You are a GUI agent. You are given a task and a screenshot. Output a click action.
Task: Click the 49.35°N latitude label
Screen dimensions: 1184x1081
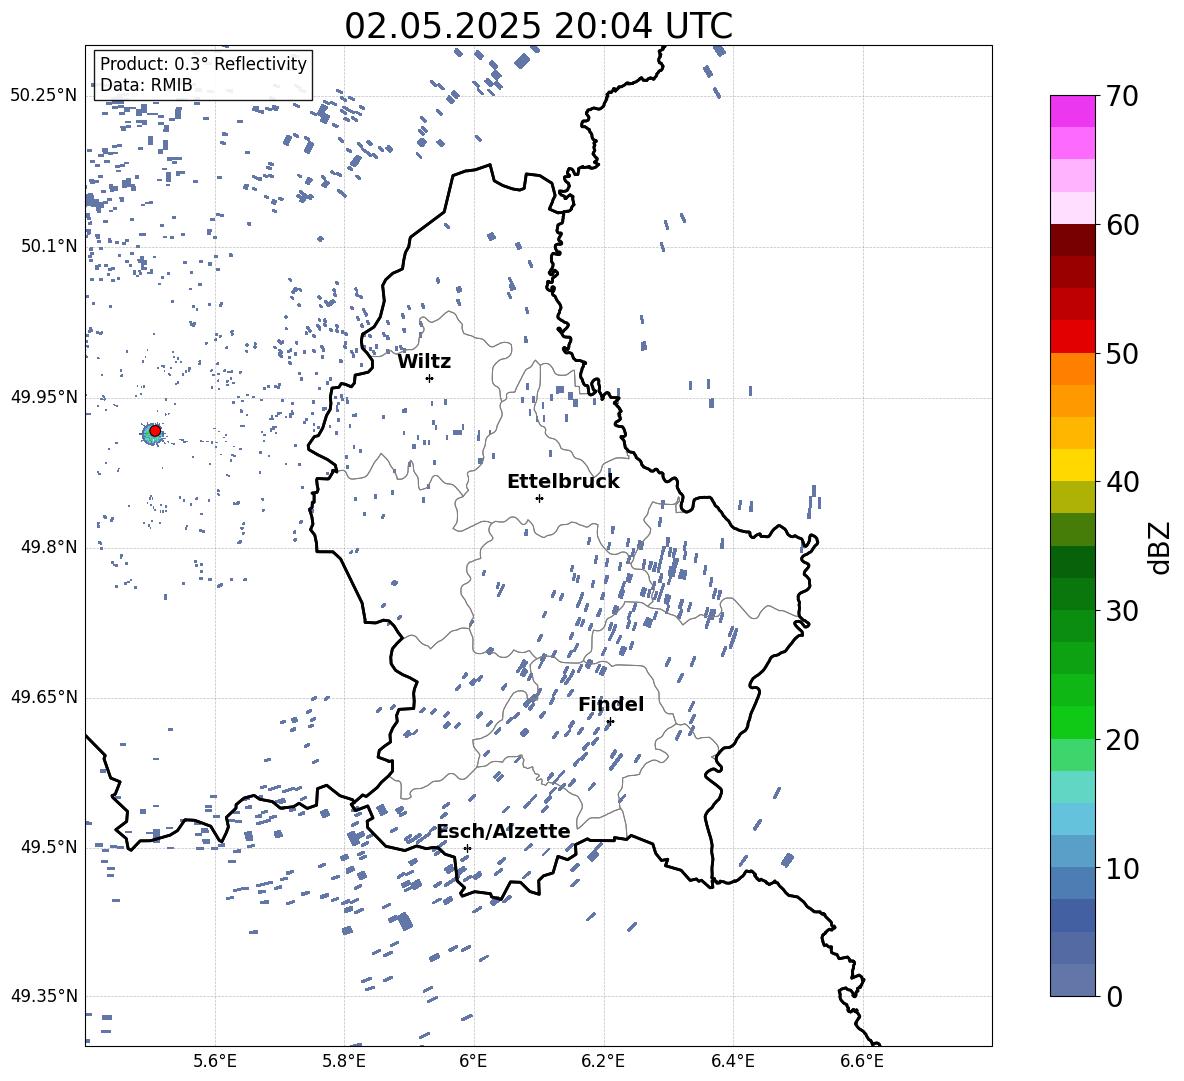(44, 996)
